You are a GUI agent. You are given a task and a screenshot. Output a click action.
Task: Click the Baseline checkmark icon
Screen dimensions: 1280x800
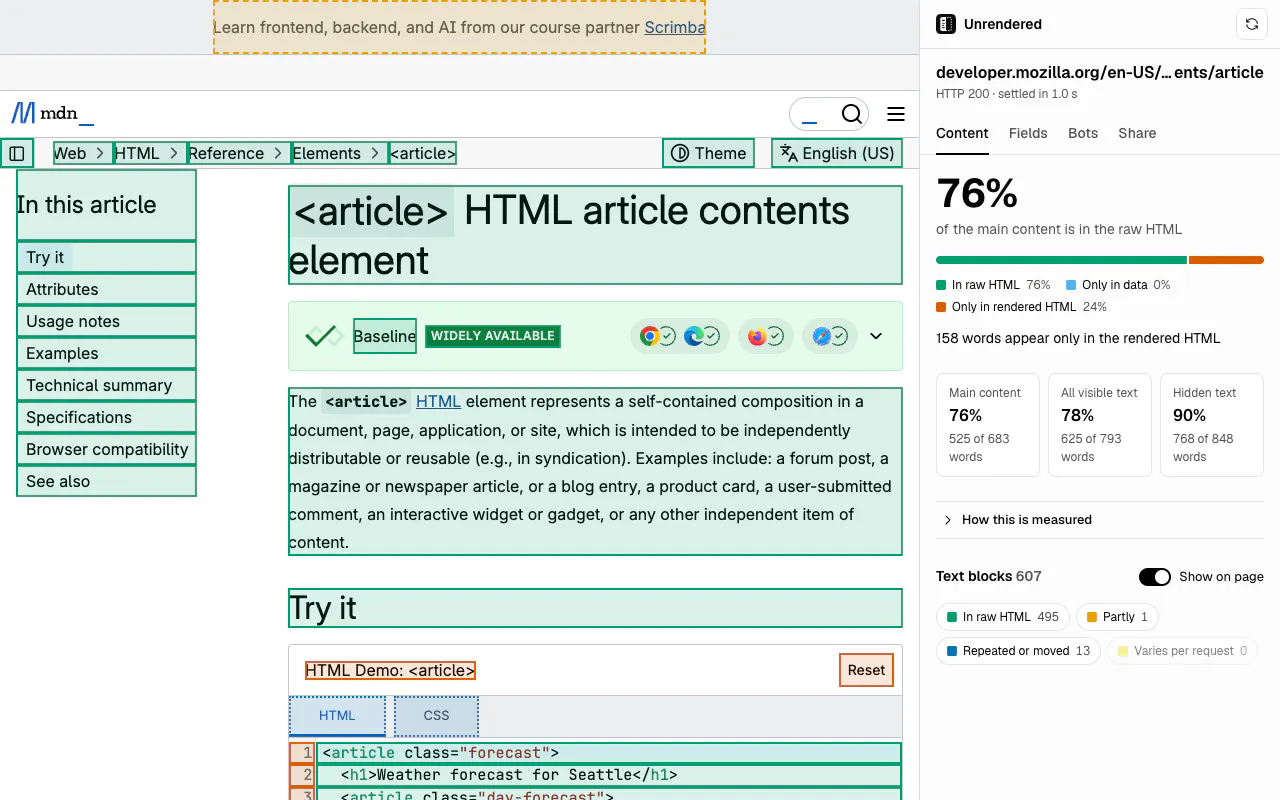click(x=324, y=336)
